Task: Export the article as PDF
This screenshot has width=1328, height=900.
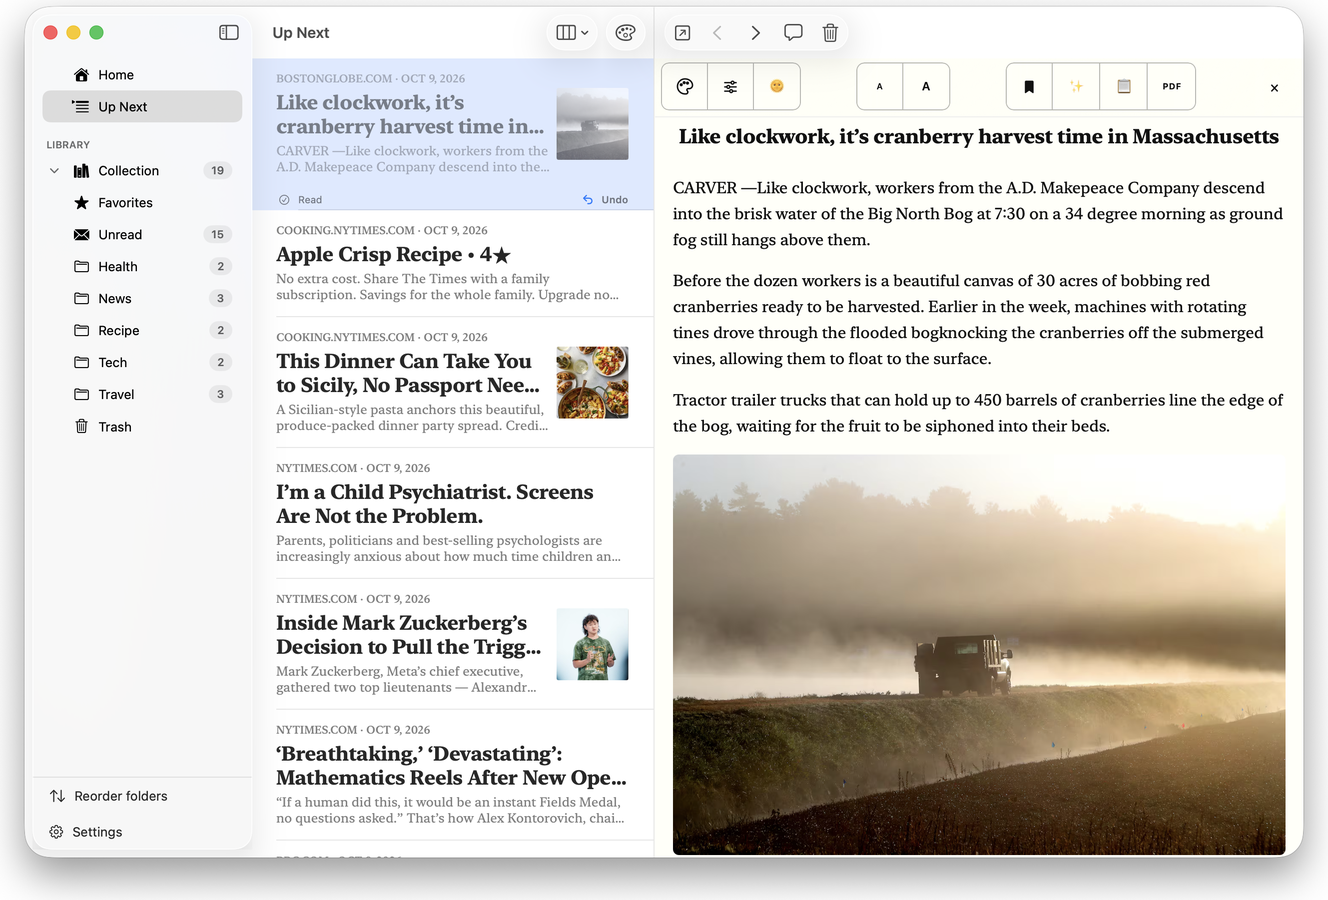Action: point(1172,87)
